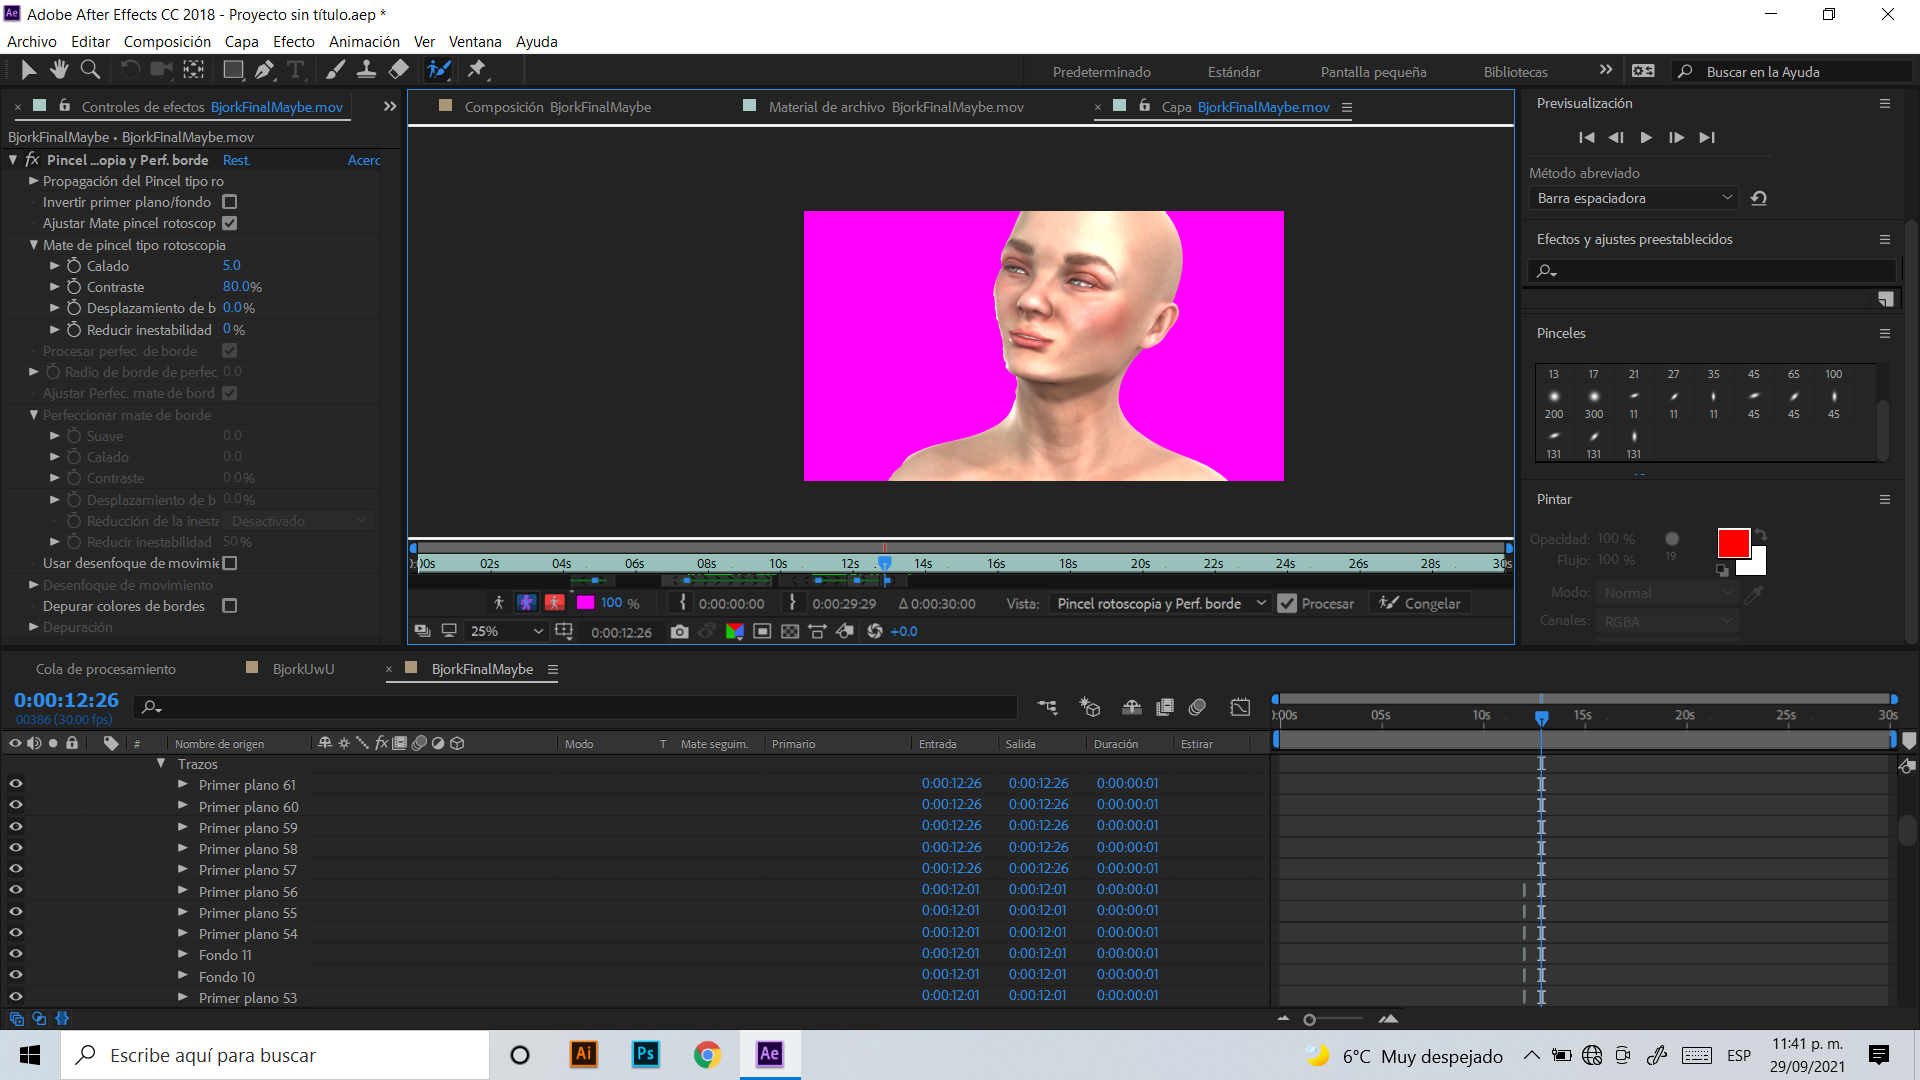
Task: Reset exposure aperture icon
Action: [875, 632]
